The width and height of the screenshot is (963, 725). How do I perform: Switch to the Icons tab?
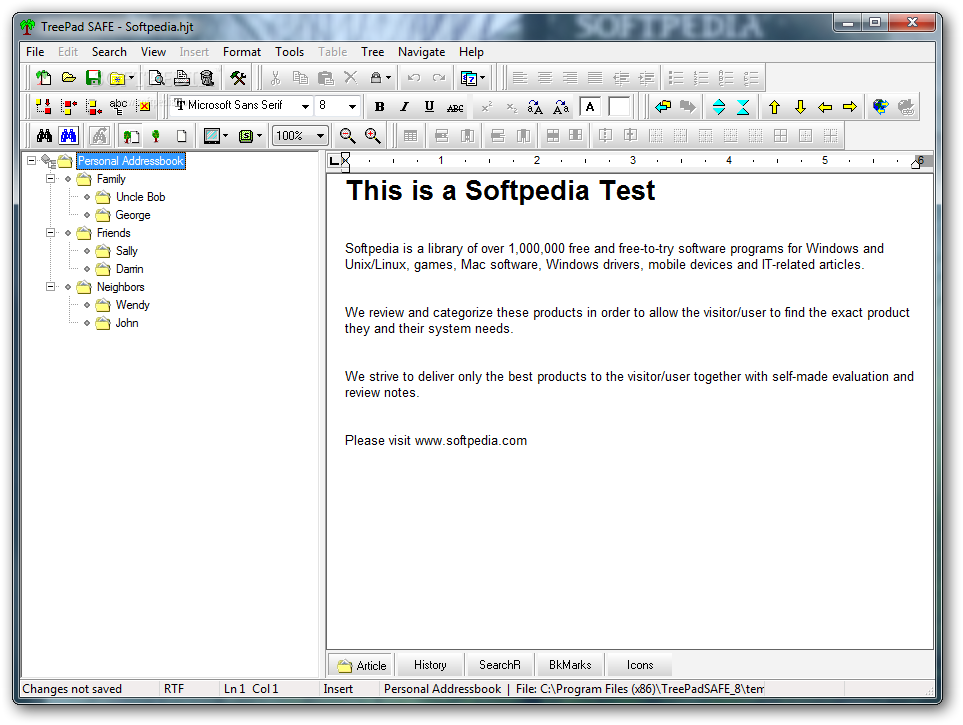point(639,665)
